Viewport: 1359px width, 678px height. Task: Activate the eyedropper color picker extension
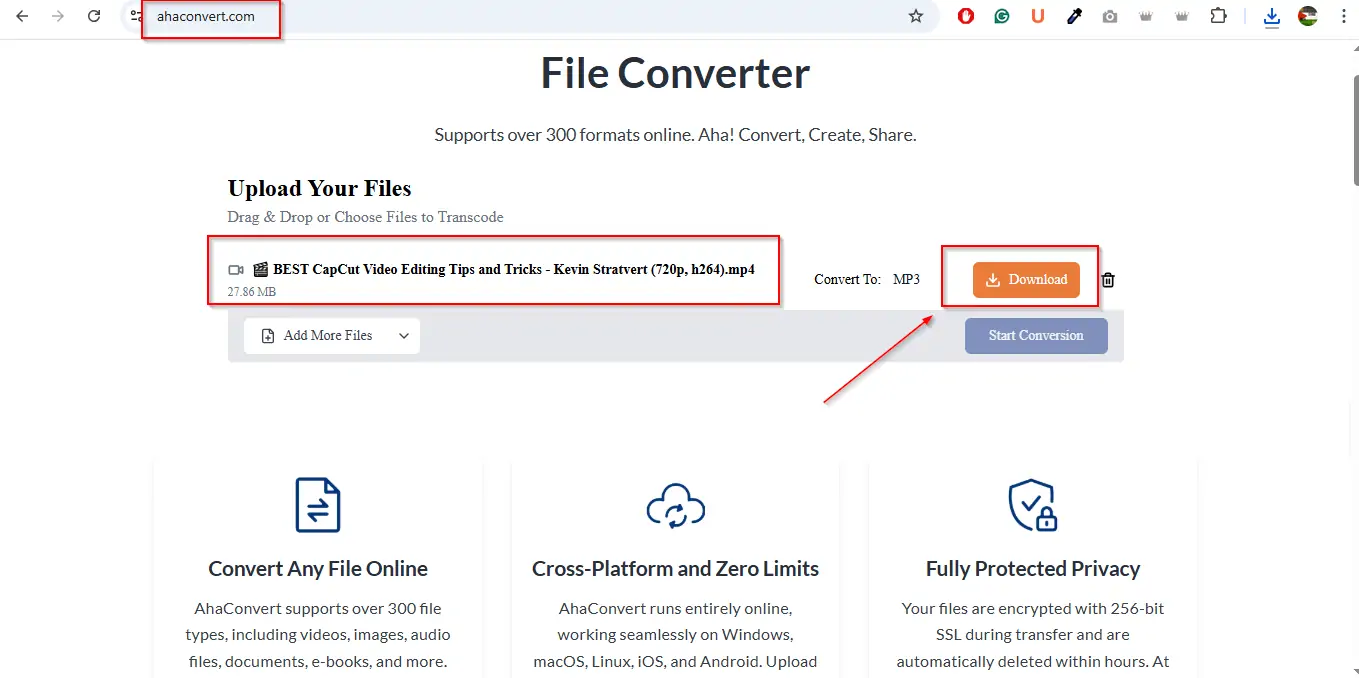[1074, 16]
